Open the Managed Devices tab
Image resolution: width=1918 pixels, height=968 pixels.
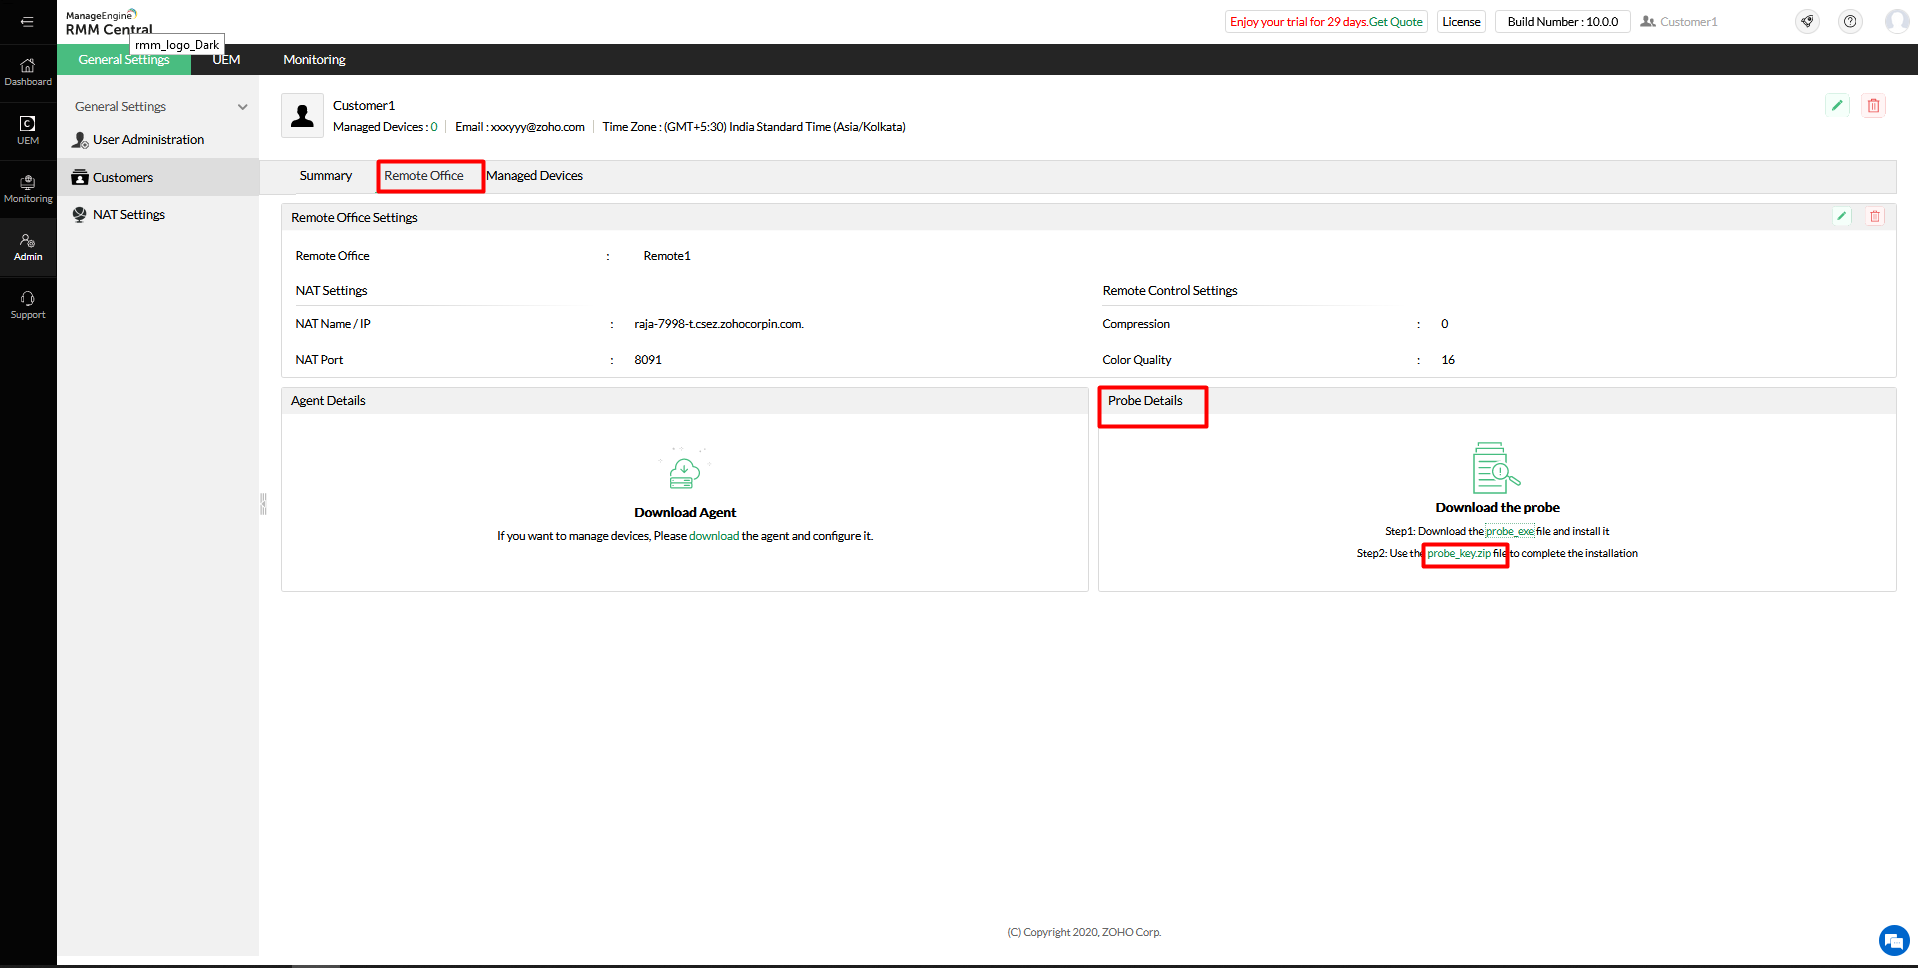[535, 175]
